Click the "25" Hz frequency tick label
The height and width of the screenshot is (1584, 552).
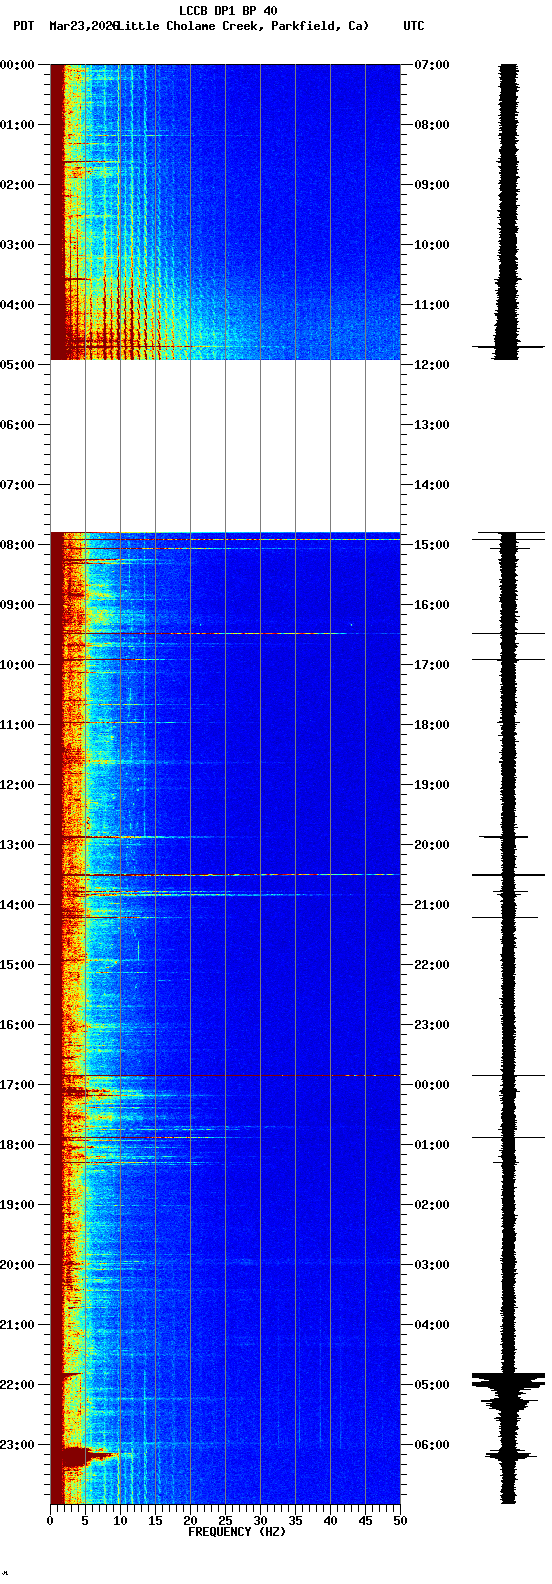click(x=225, y=1521)
